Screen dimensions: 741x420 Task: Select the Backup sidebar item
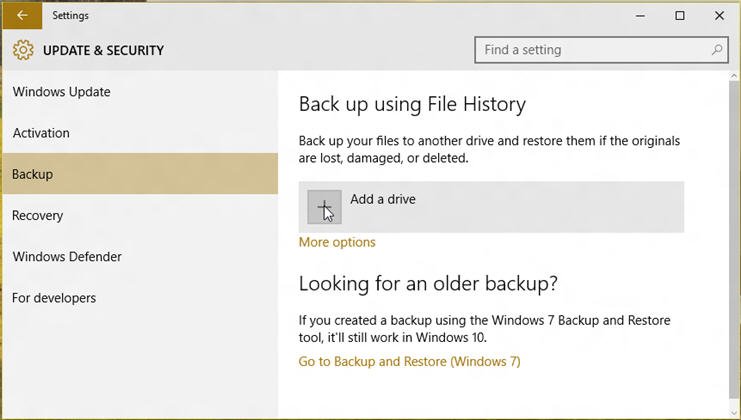(33, 174)
